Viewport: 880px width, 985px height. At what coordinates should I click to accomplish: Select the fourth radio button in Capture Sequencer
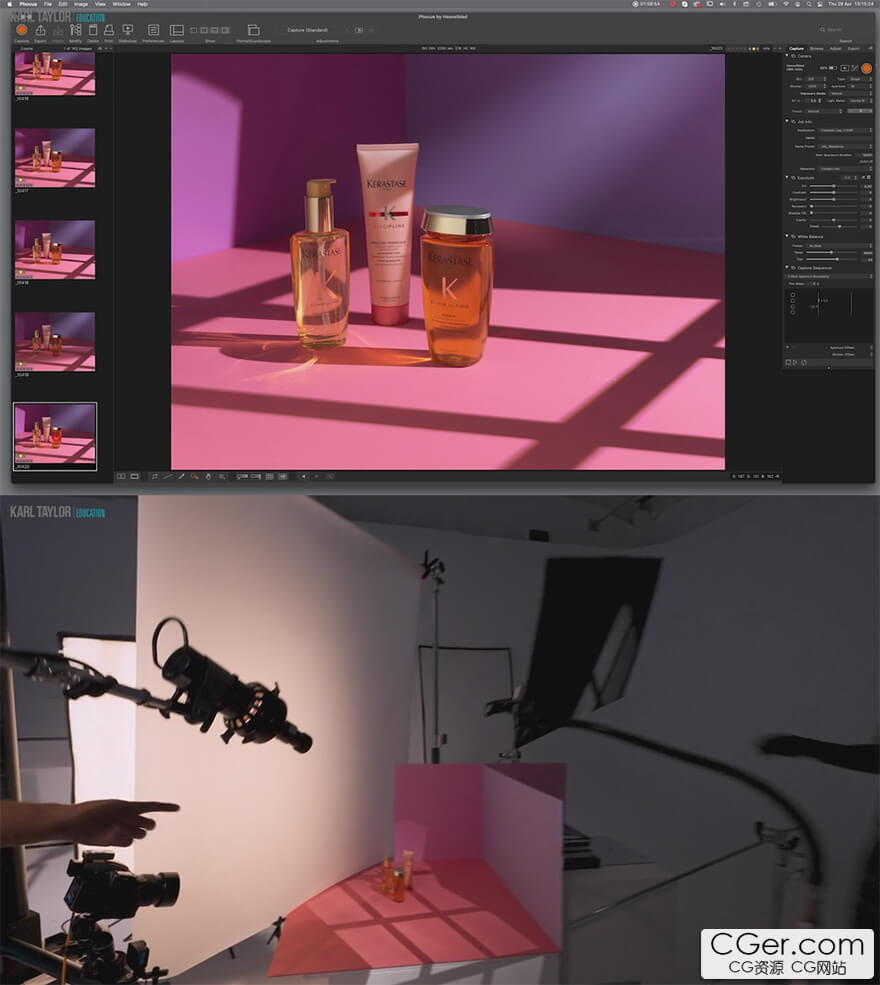click(793, 312)
